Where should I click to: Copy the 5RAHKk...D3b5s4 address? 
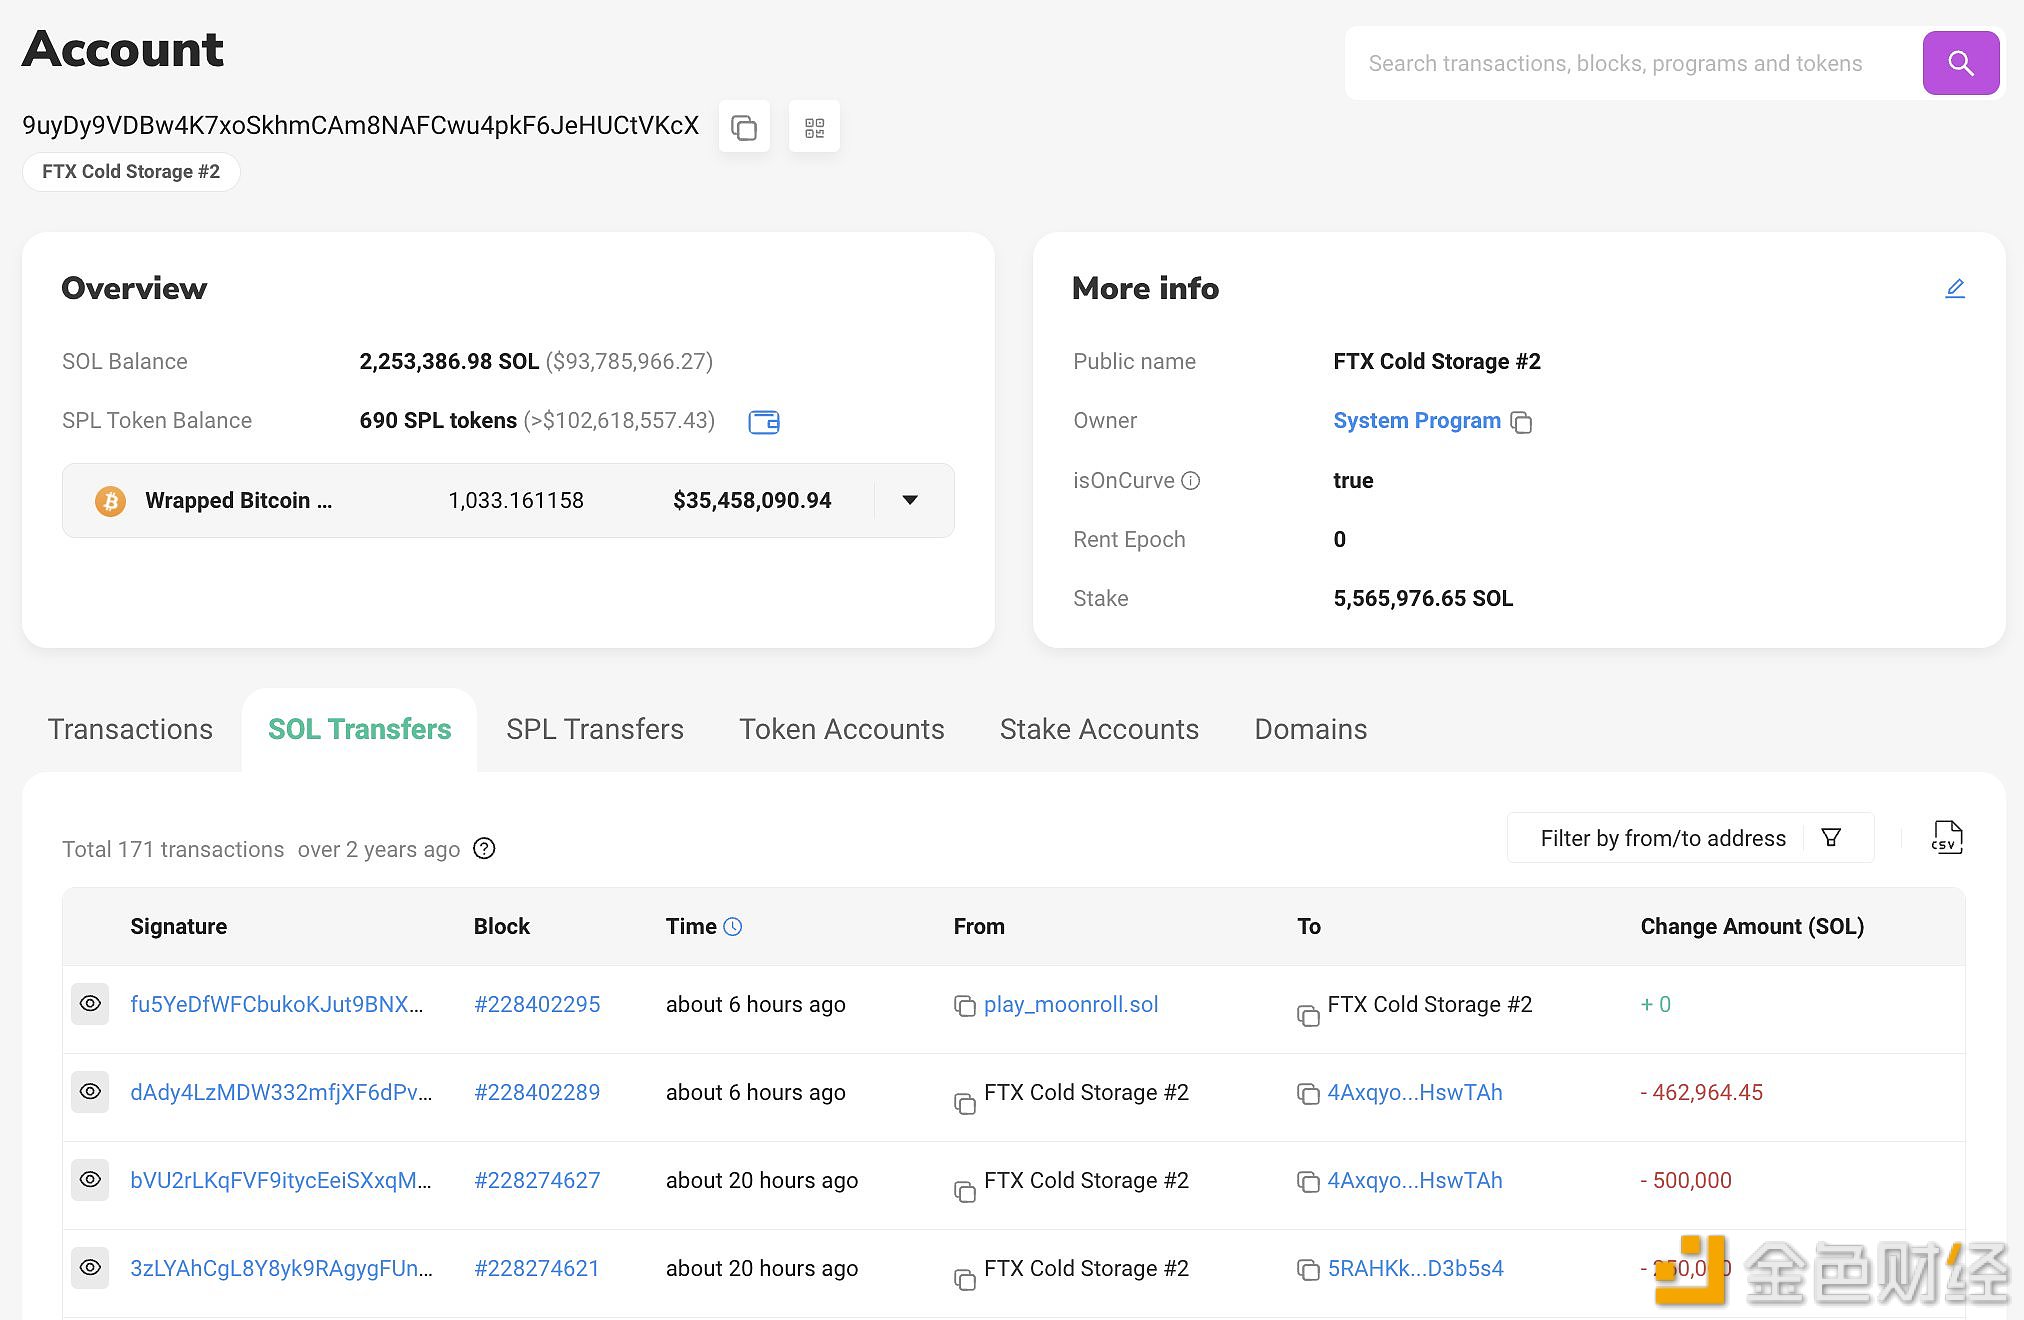pos(1308,1270)
